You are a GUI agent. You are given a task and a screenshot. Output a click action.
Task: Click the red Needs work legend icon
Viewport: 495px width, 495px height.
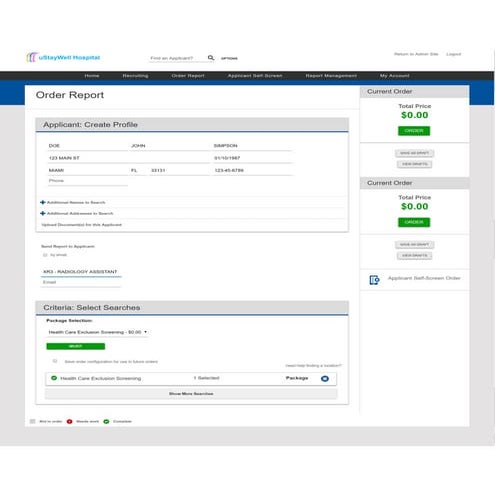click(x=69, y=421)
